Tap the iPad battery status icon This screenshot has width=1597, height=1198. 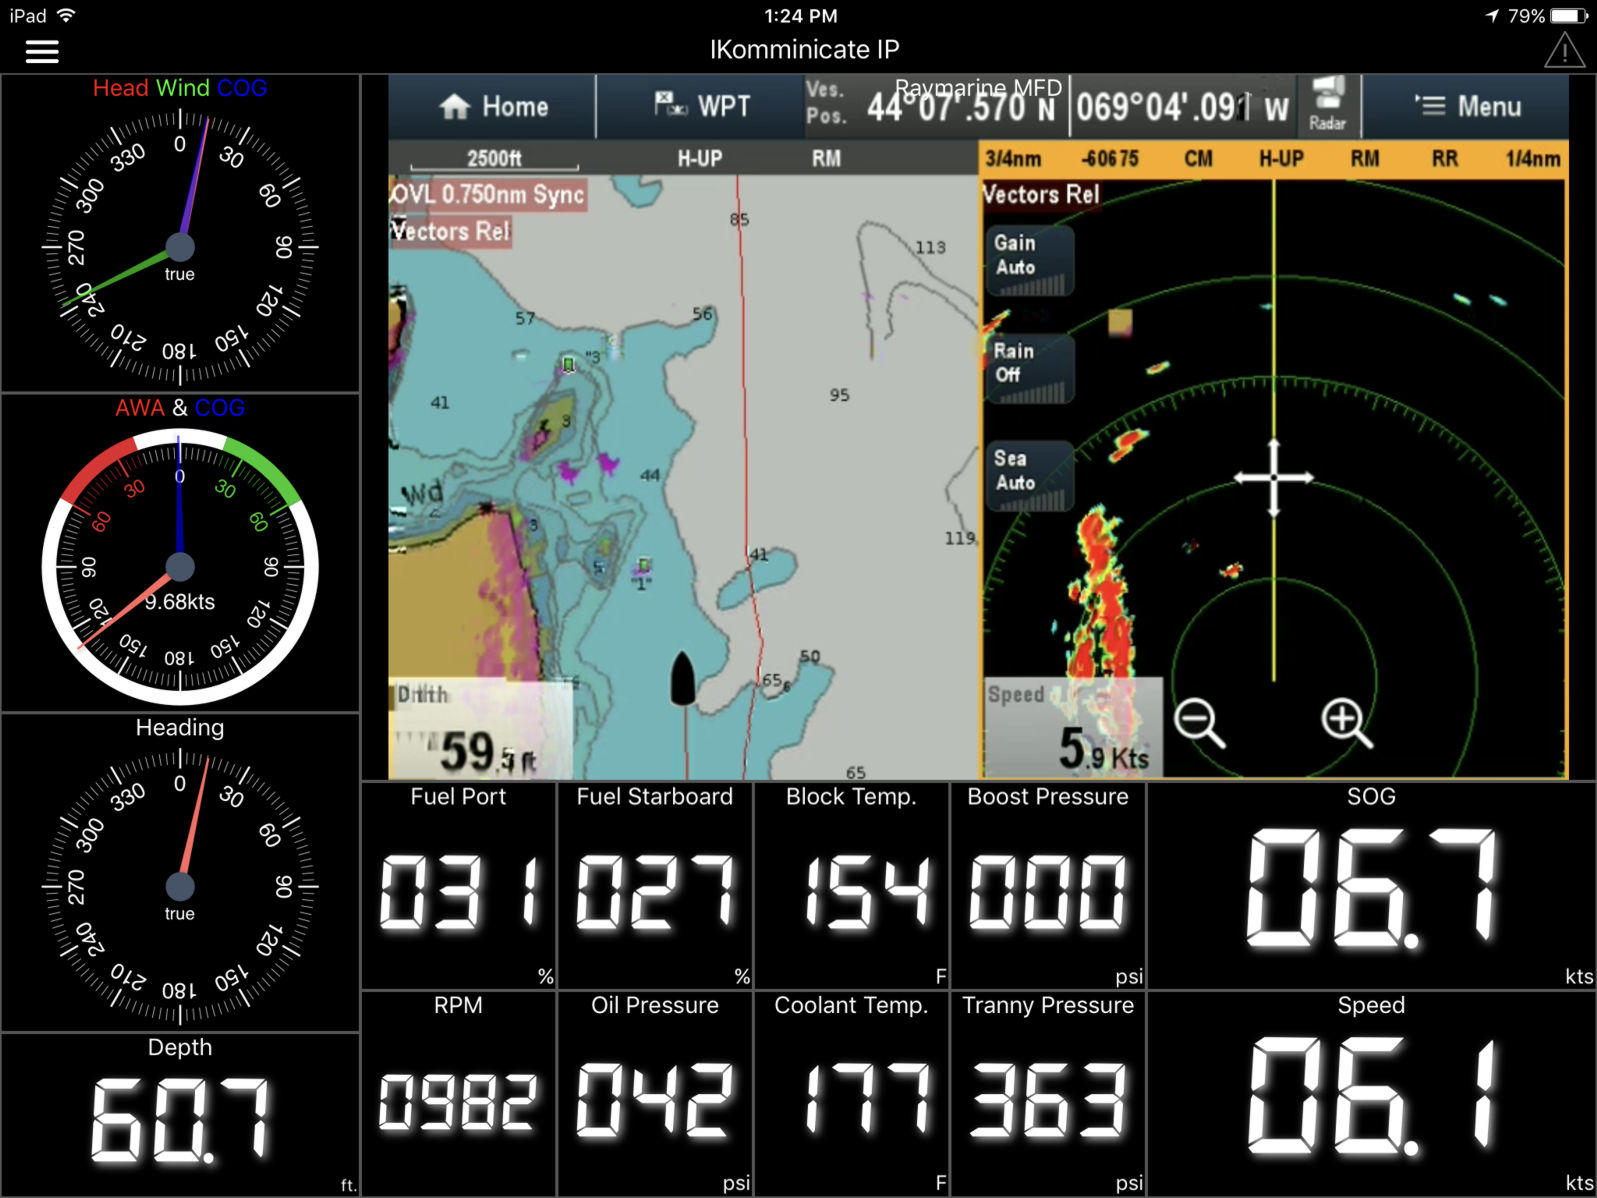point(1568,16)
